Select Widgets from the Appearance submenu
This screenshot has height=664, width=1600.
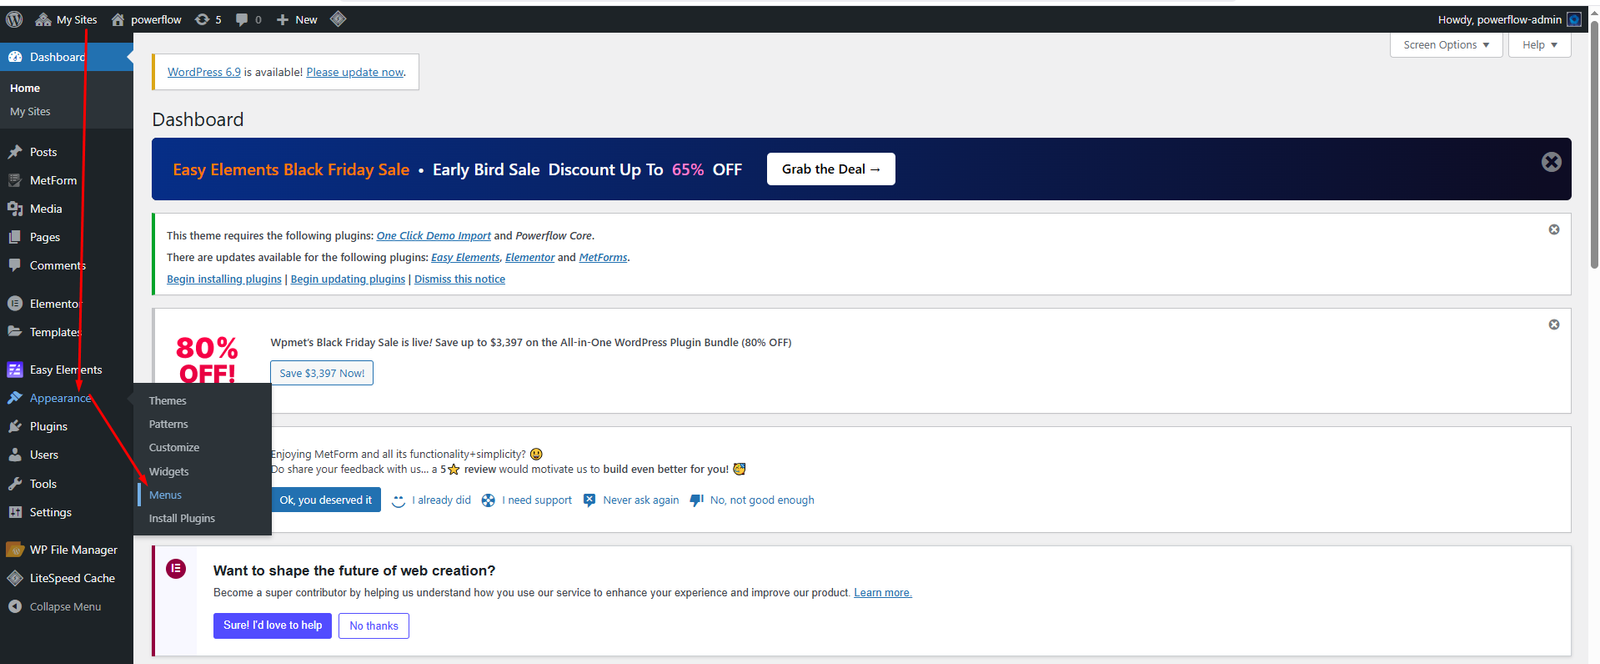pos(169,472)
